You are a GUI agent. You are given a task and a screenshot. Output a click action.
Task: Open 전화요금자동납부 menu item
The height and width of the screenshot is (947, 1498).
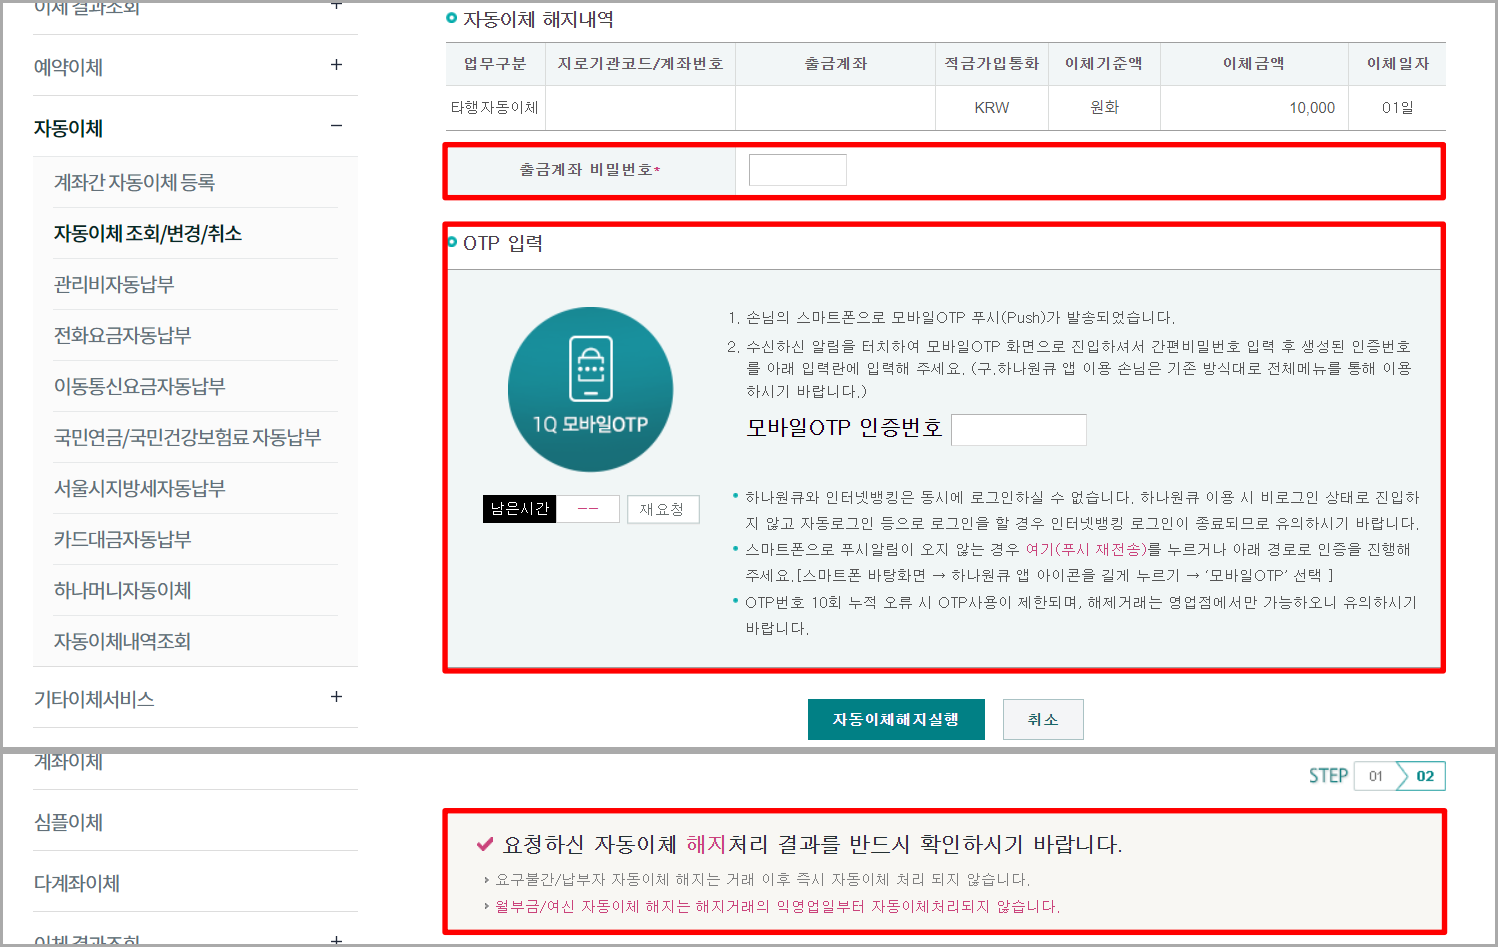122,335
